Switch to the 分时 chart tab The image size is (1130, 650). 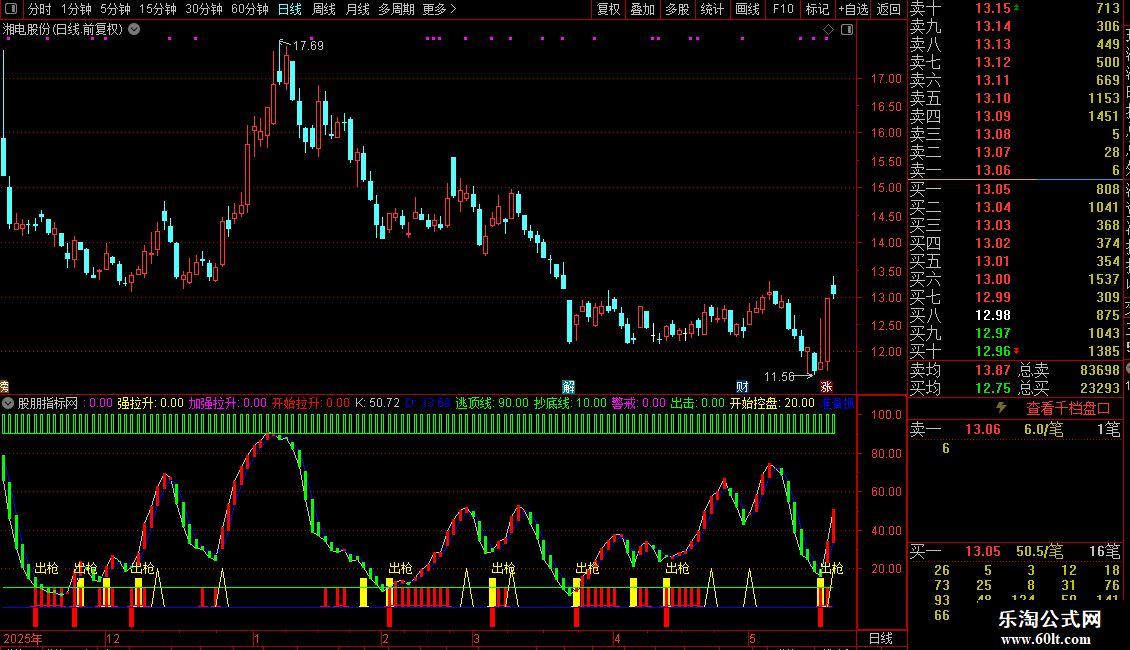coord(40,9)
